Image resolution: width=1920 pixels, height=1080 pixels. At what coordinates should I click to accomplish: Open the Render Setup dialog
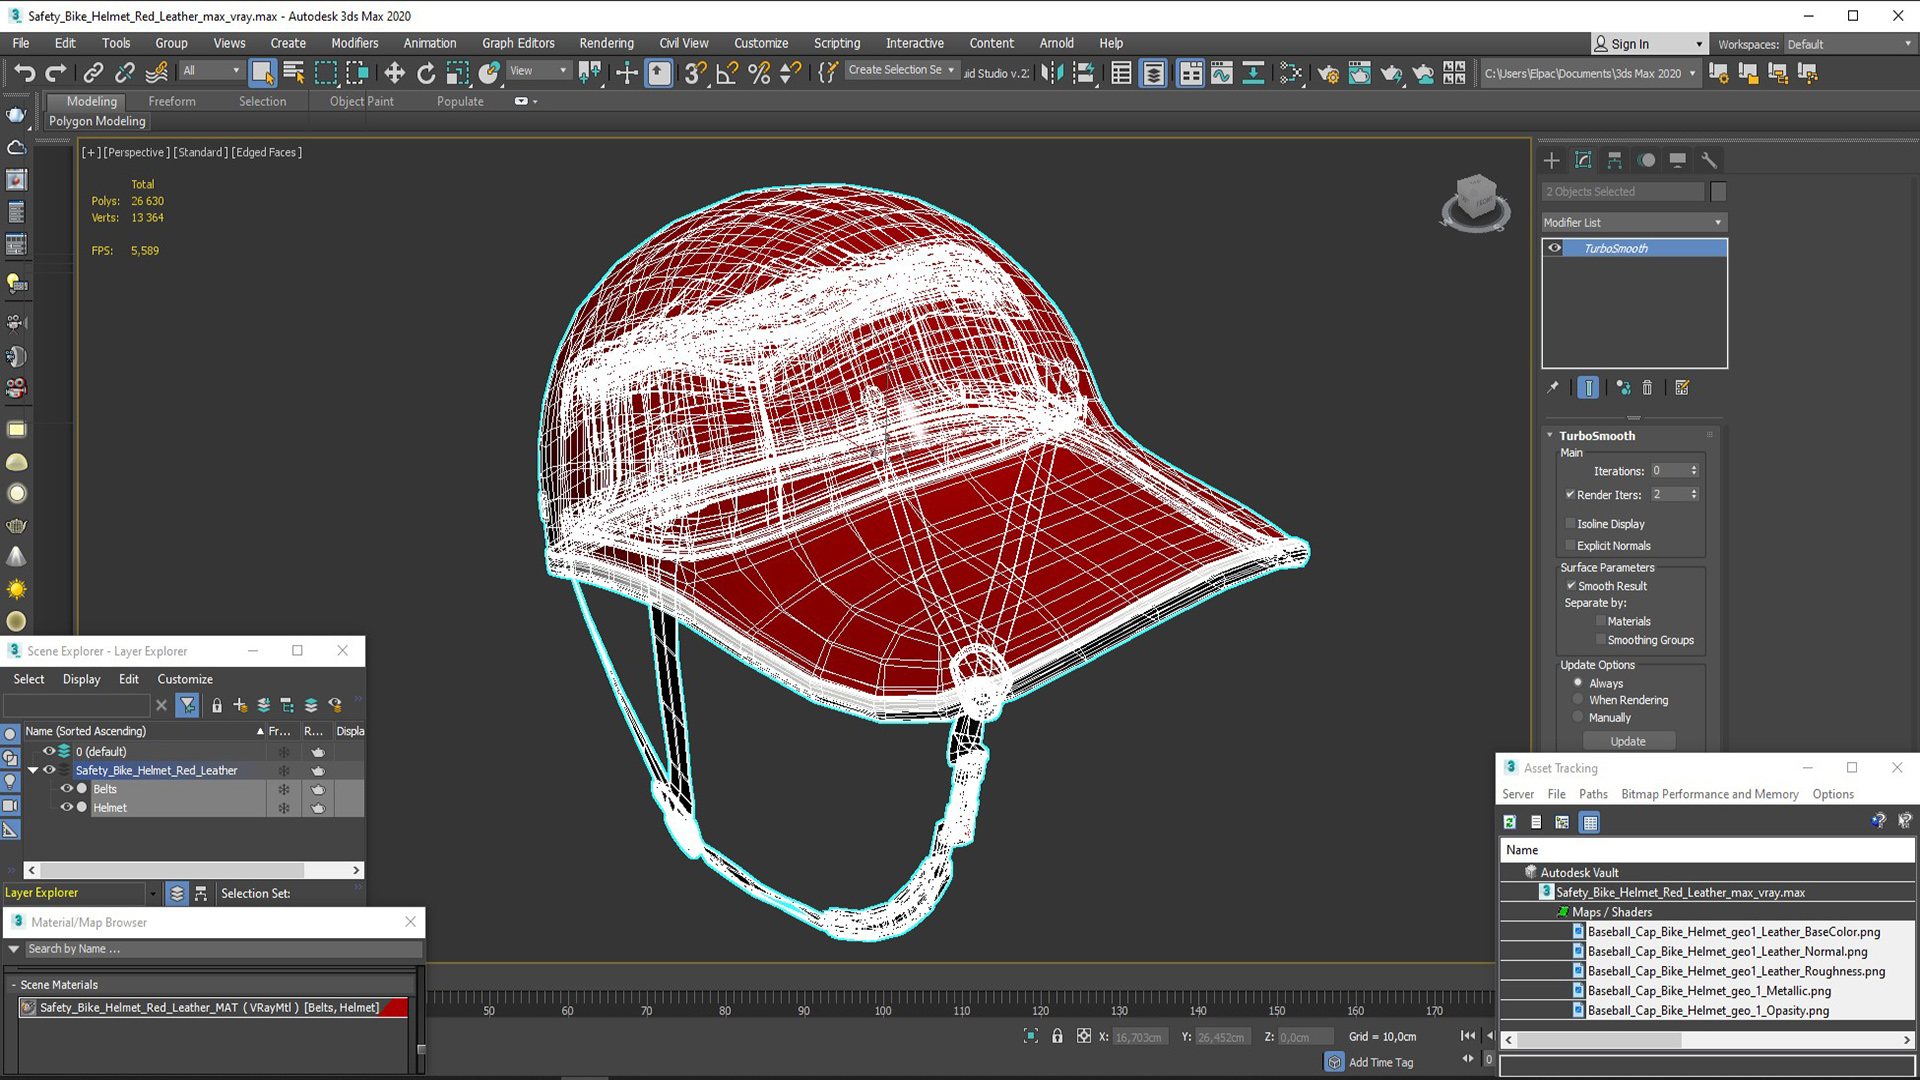point(1328,72)
